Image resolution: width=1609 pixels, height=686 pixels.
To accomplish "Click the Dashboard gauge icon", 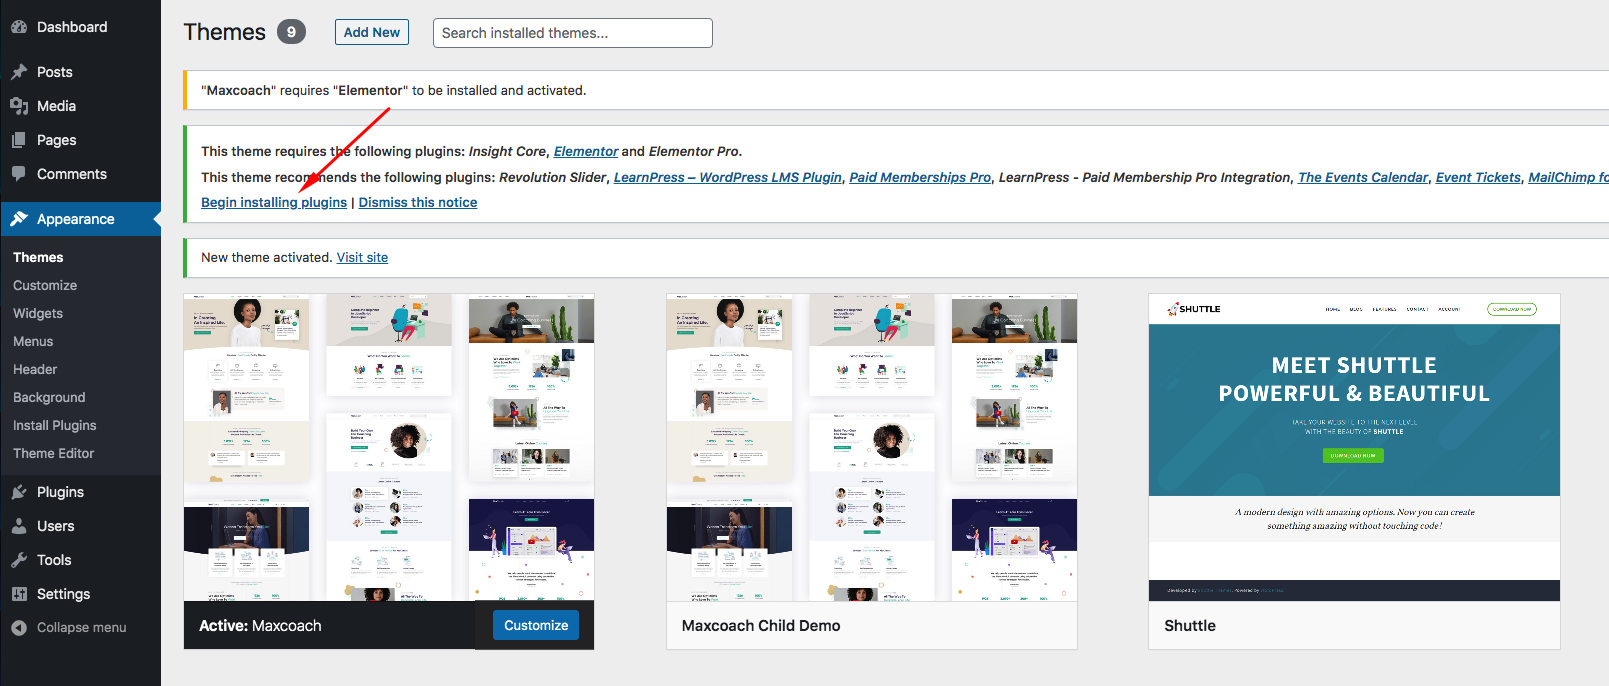I will click(x=19, y=27).
